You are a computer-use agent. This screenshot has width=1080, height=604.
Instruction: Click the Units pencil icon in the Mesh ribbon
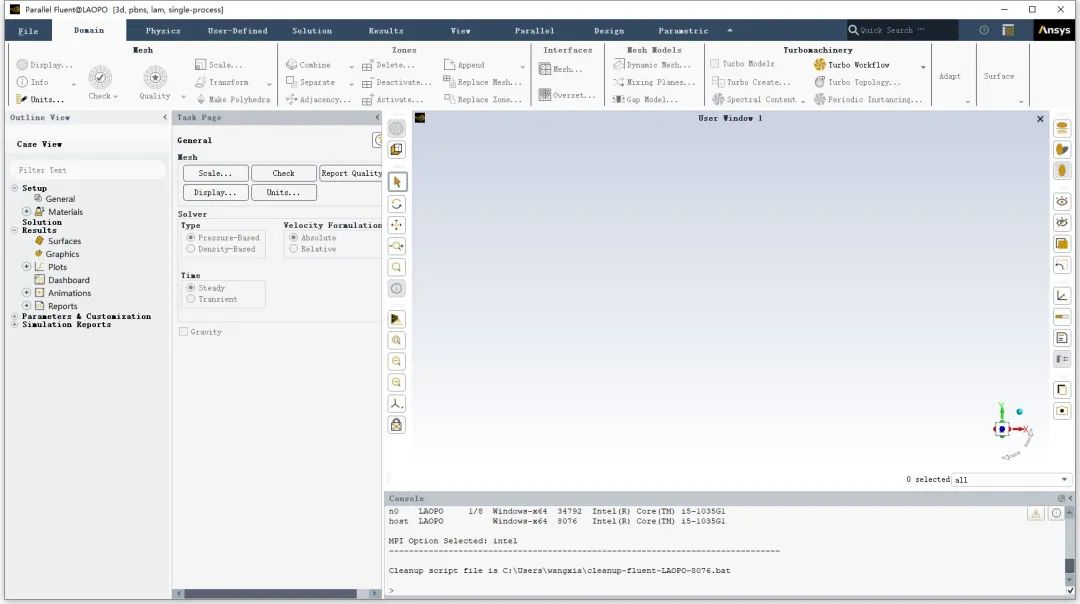coord(22,99)
